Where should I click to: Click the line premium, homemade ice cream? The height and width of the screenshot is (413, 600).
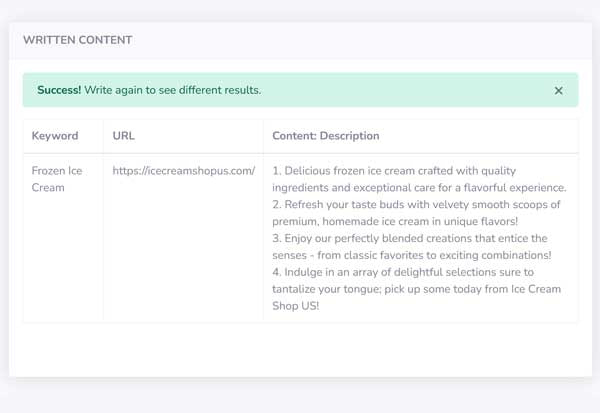coord(395,221)
